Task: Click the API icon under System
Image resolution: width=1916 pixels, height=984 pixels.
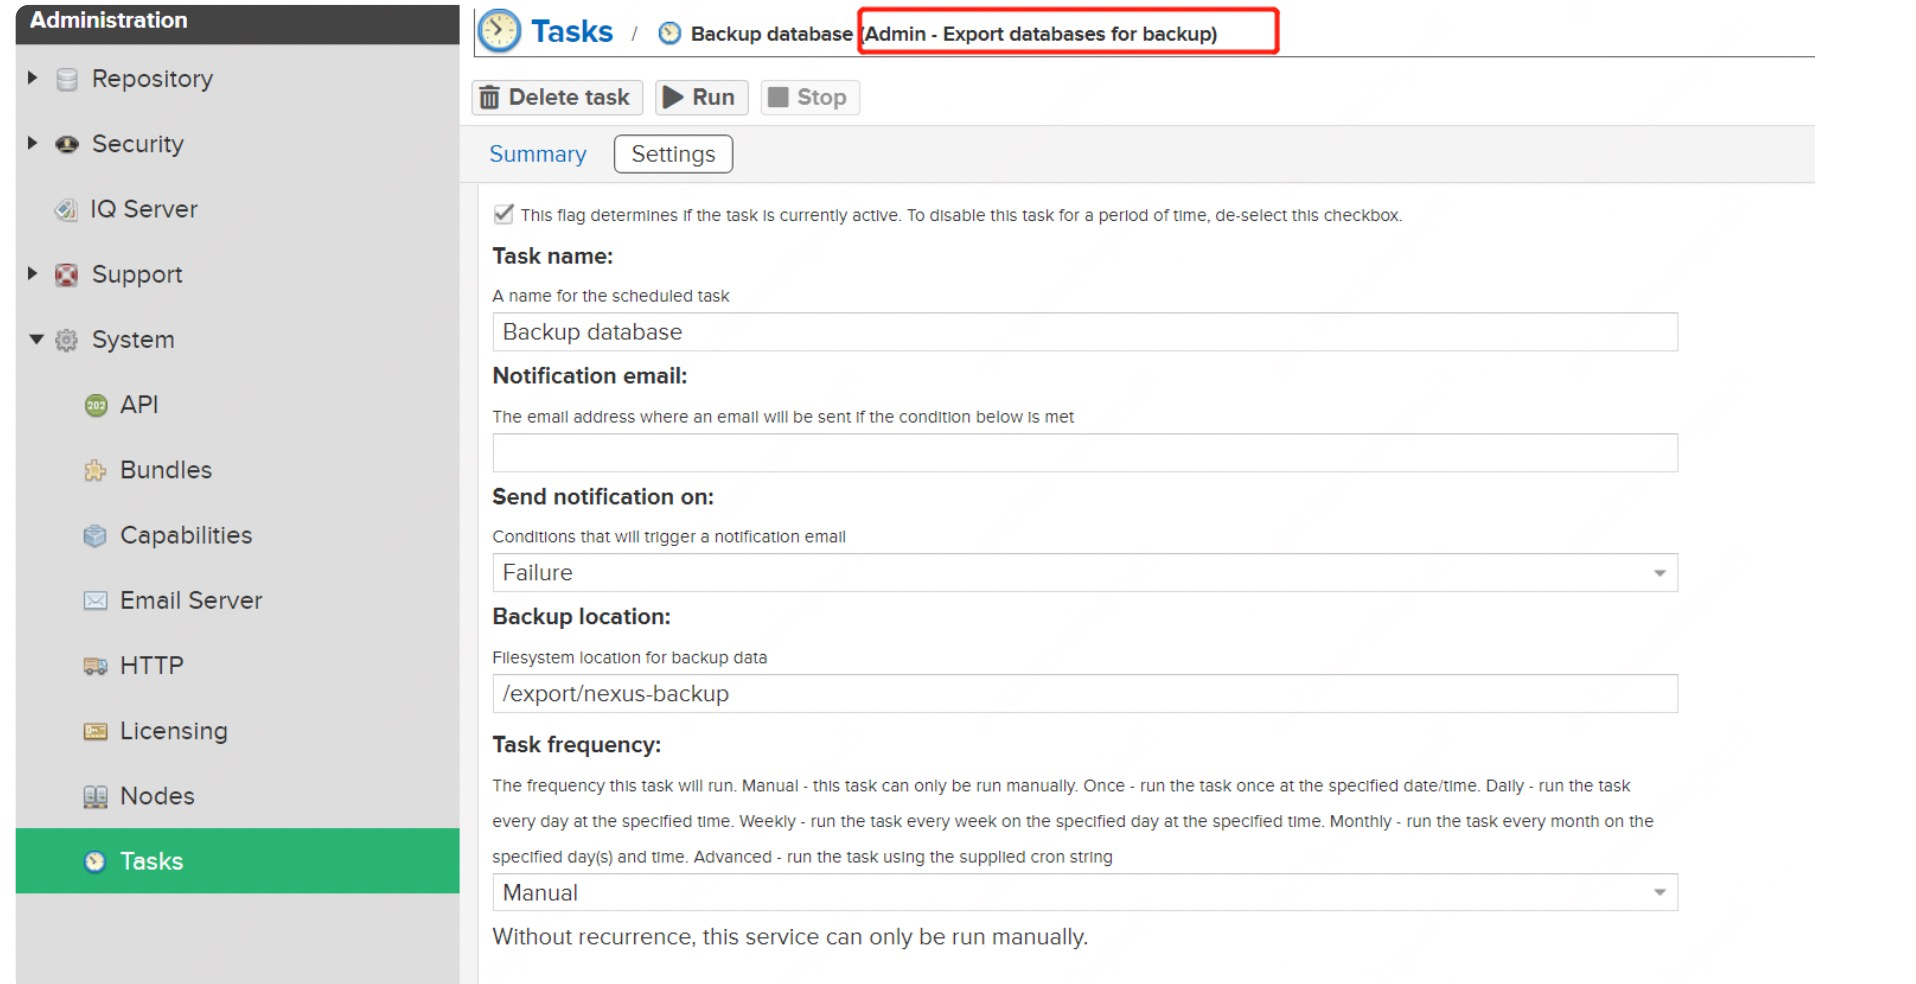Action: click(96, 405)
